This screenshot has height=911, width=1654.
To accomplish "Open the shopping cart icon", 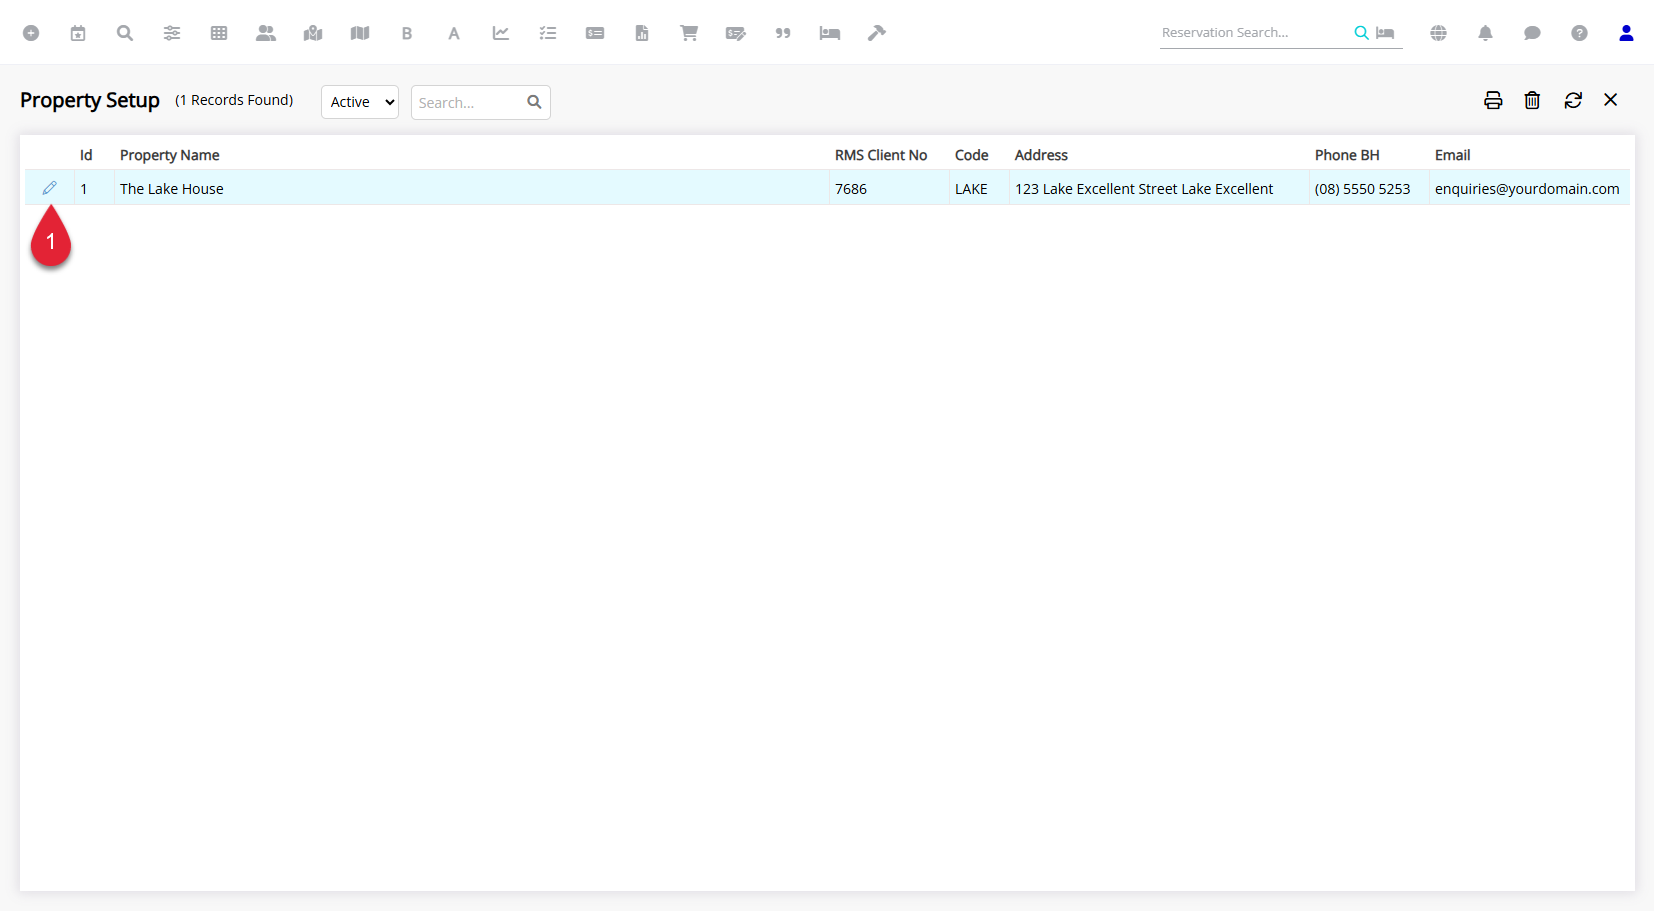I will click(x=689, y=33).
